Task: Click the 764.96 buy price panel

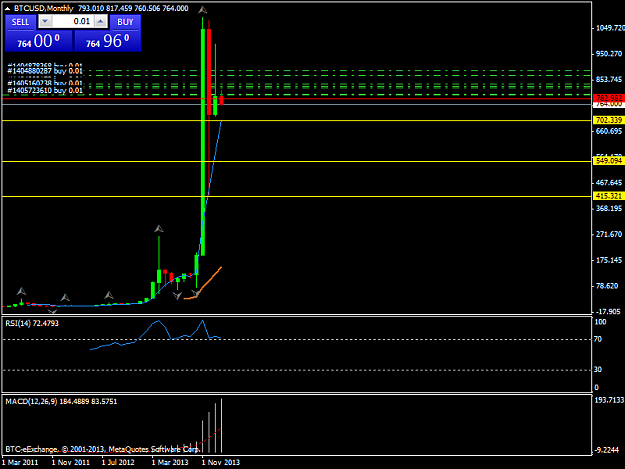Action: (108, 41)
